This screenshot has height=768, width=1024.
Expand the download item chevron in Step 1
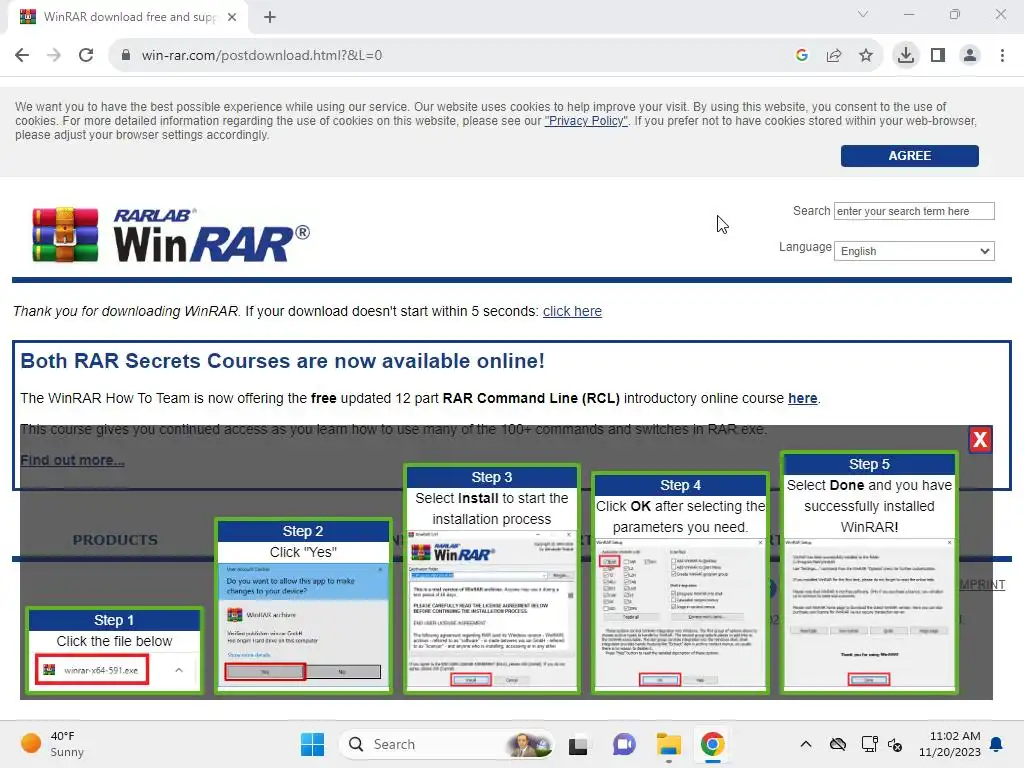(x=179, y=670)
